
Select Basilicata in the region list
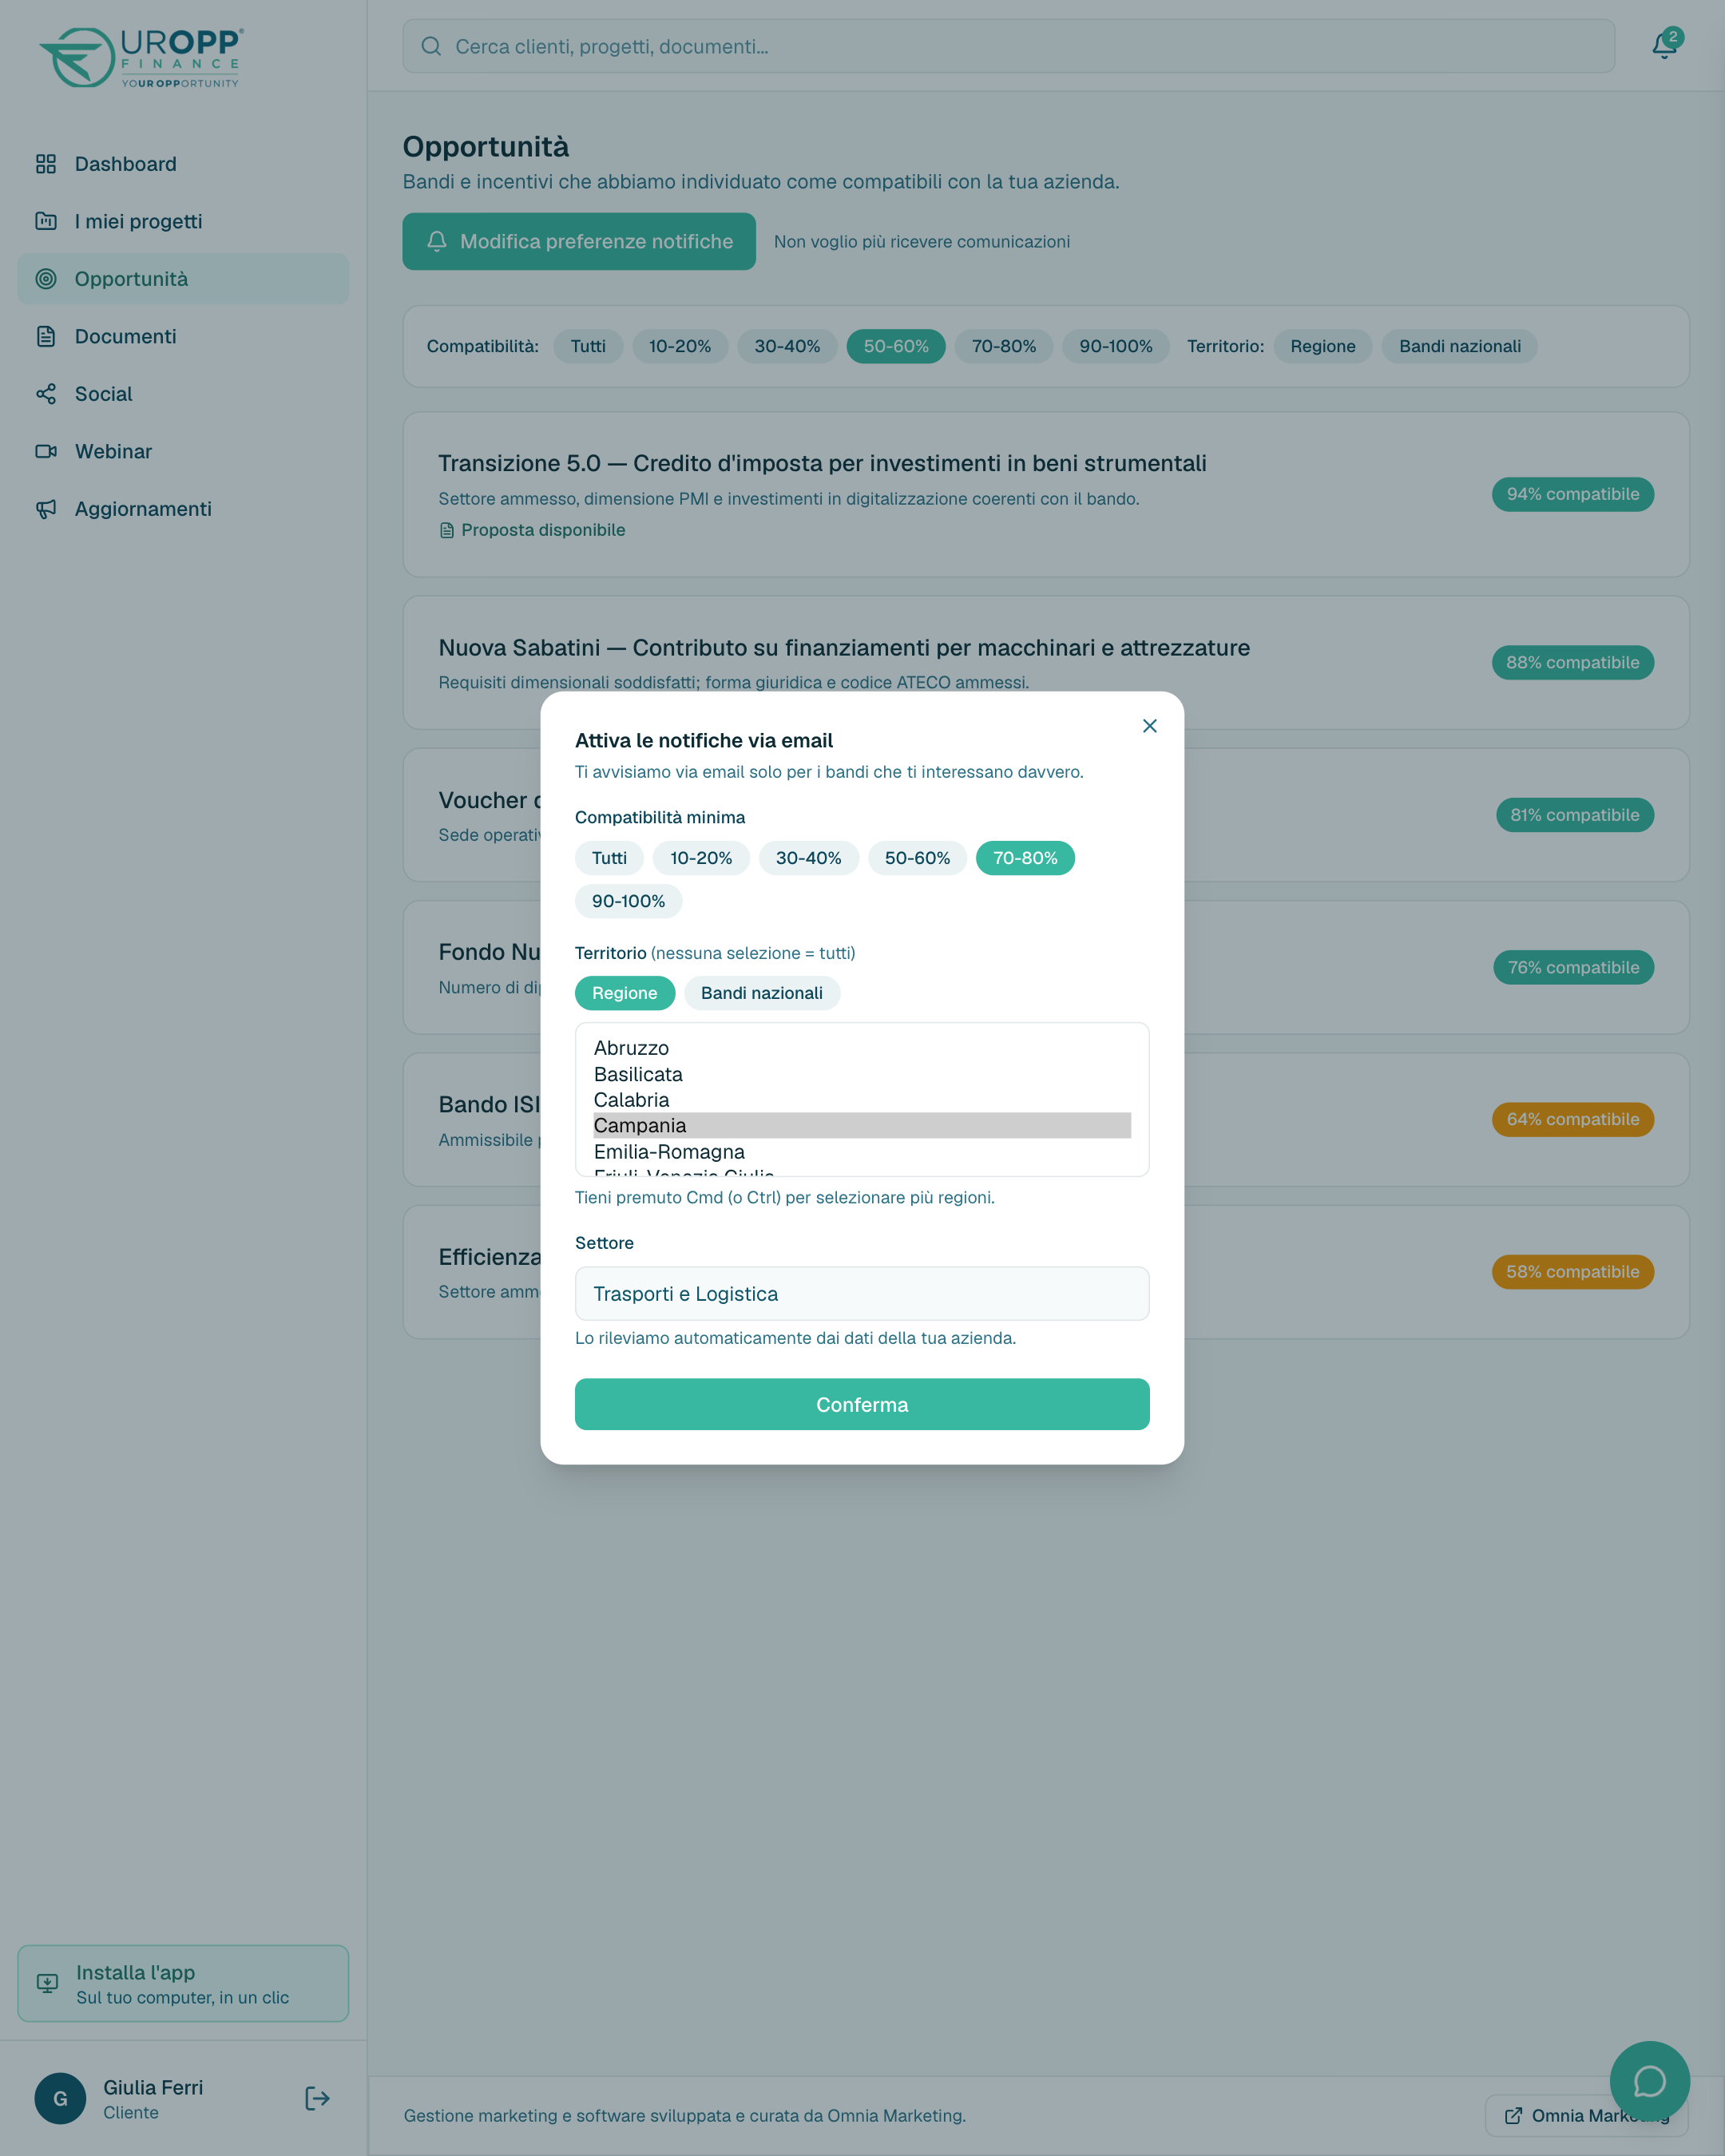tap(862, 1074)
